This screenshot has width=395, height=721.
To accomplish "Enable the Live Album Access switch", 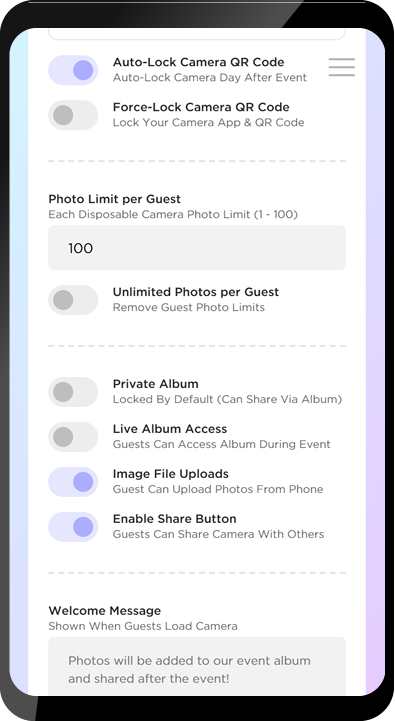I will (x=73, y=437).
